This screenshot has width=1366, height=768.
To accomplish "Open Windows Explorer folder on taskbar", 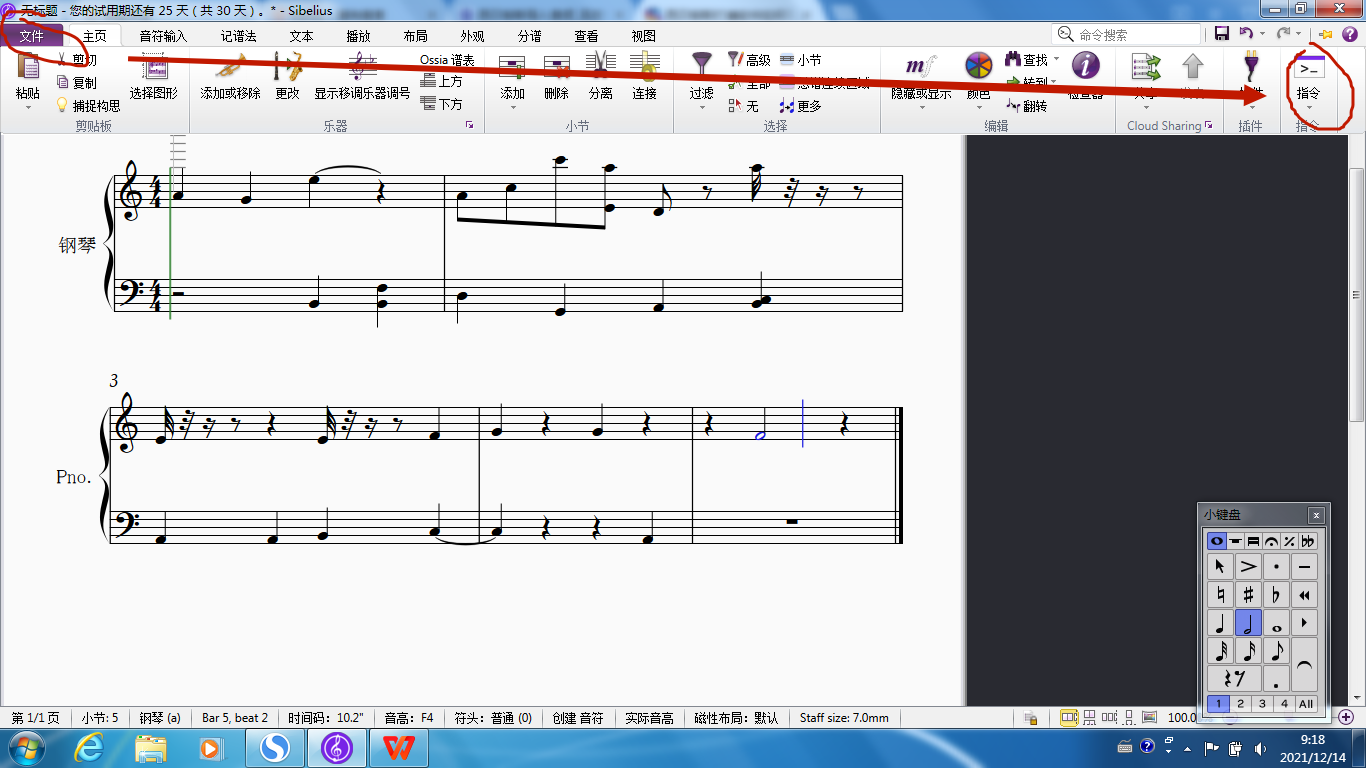I will [x=151, y=747].
